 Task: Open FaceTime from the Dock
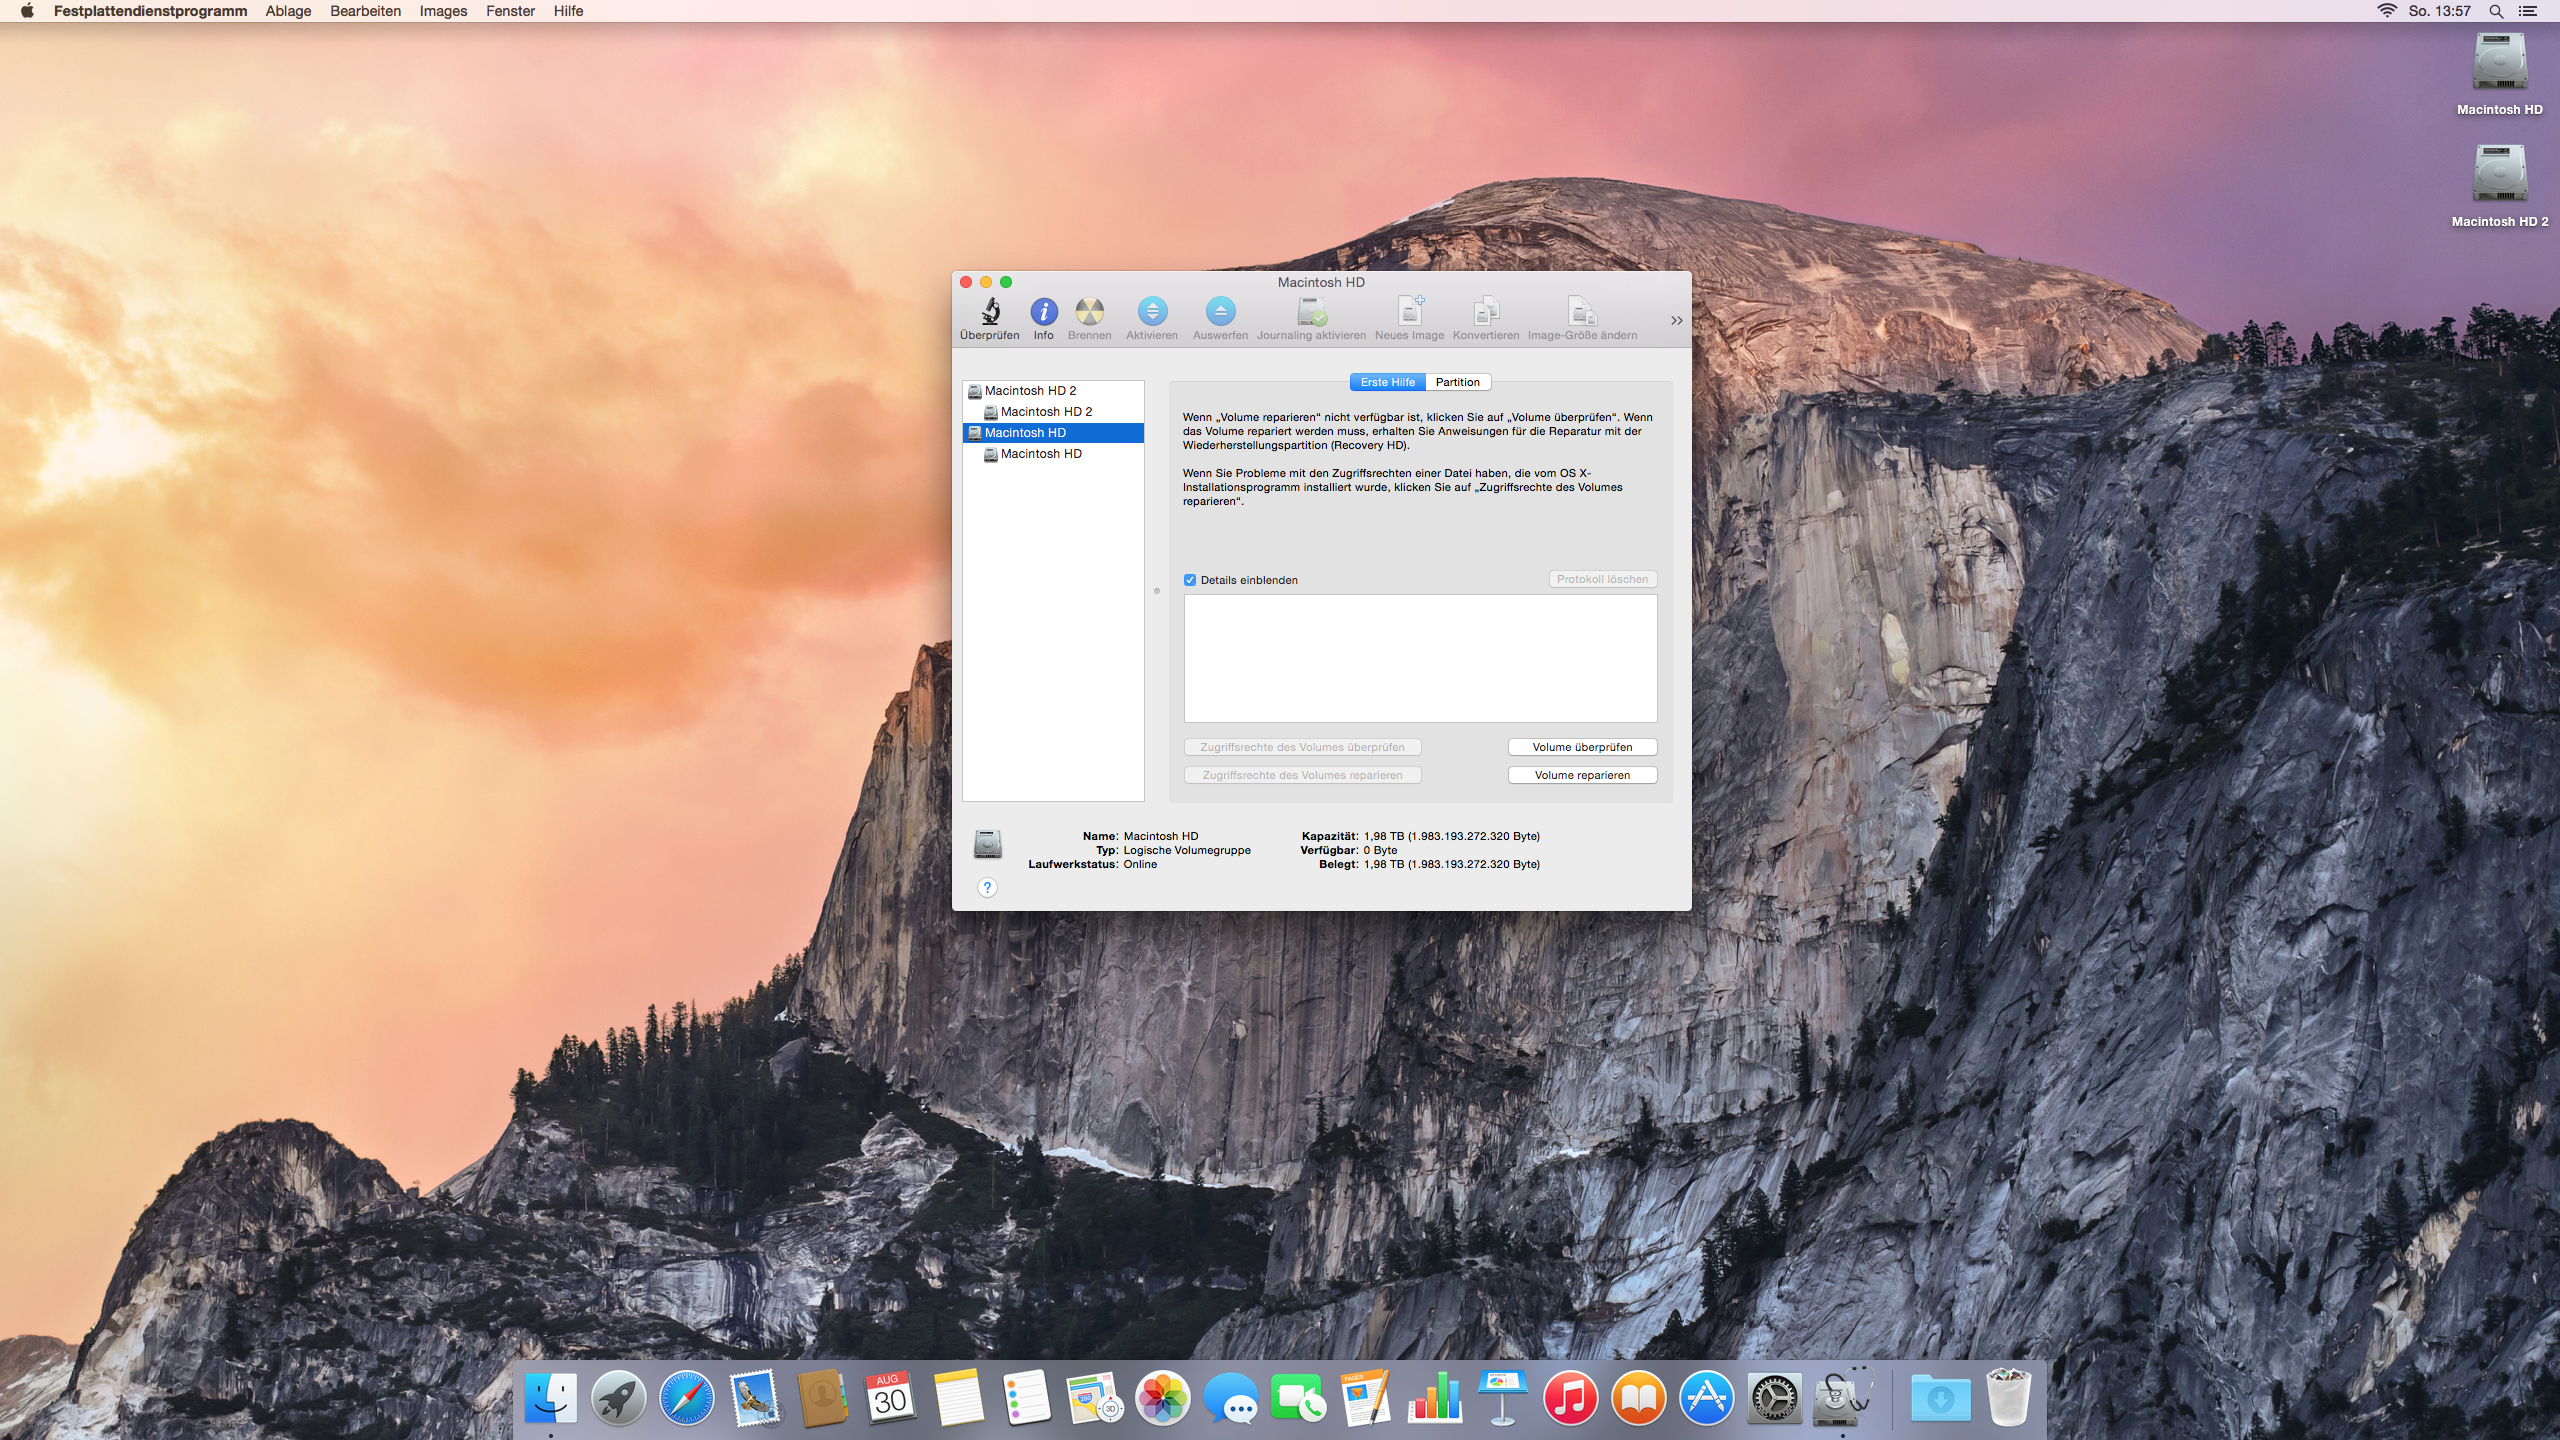(1298, 1397)
